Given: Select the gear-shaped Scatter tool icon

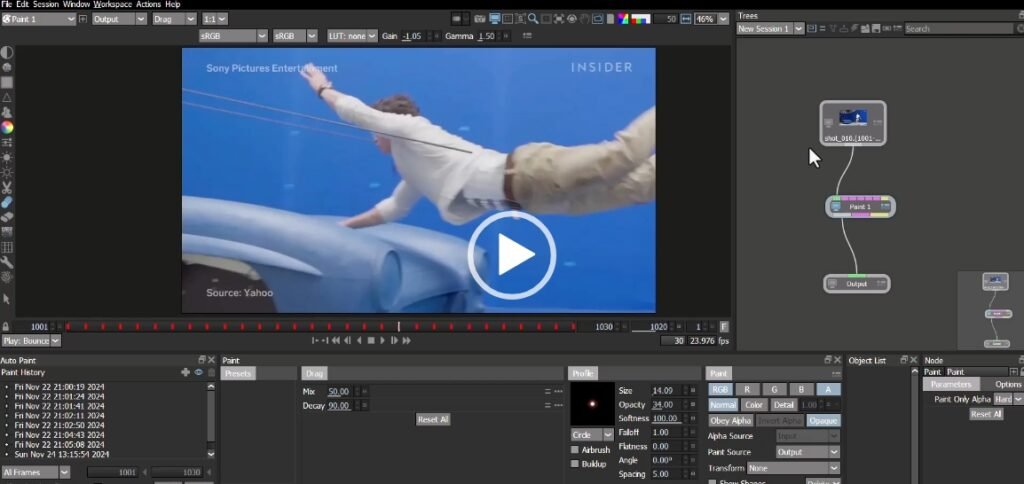Looking at the screenshot, I should pos(7,278).
